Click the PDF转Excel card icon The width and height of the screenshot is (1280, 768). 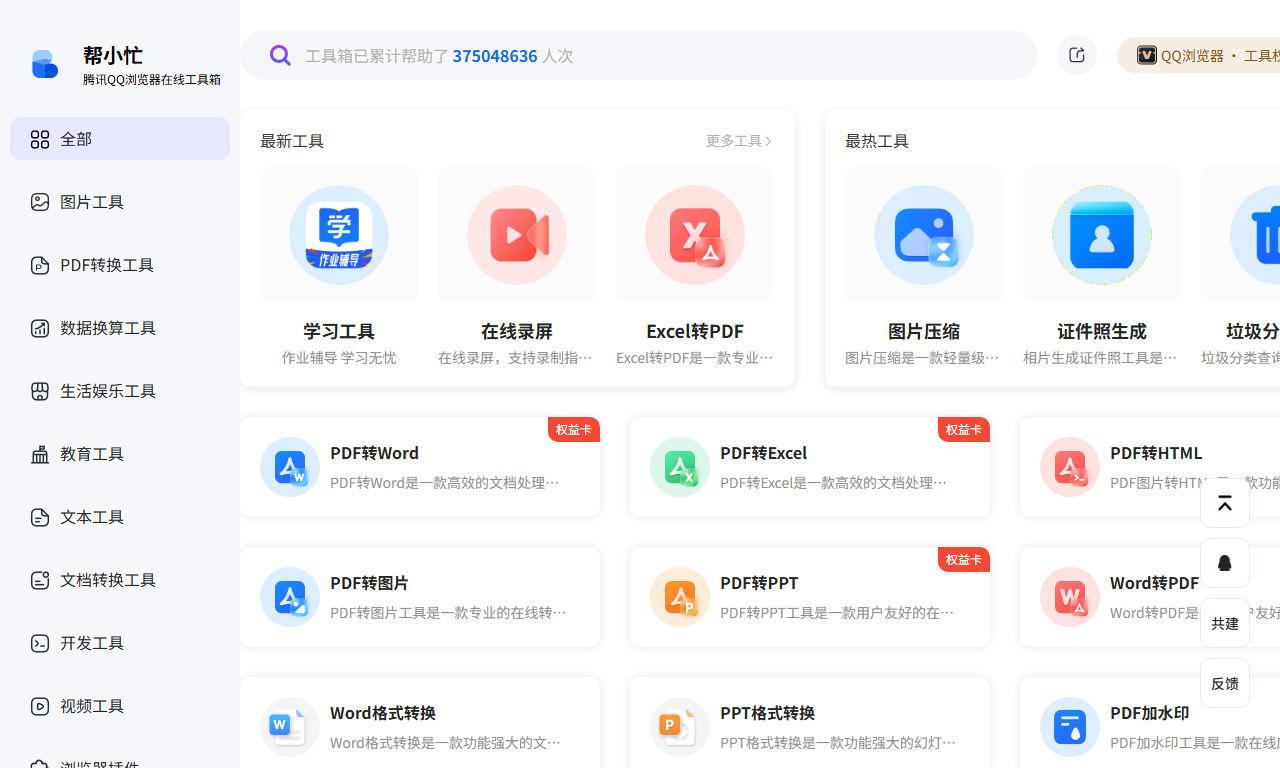click(x=680, y=467)
